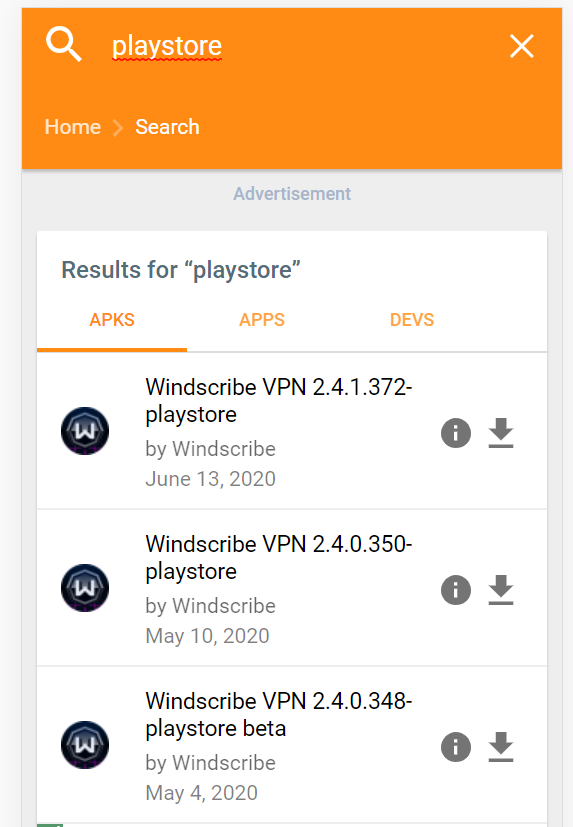This screenshot has height=827, width=573.
Task: Open info for Windscribe VPN 2.4.0.350
Action: point(456,590)
